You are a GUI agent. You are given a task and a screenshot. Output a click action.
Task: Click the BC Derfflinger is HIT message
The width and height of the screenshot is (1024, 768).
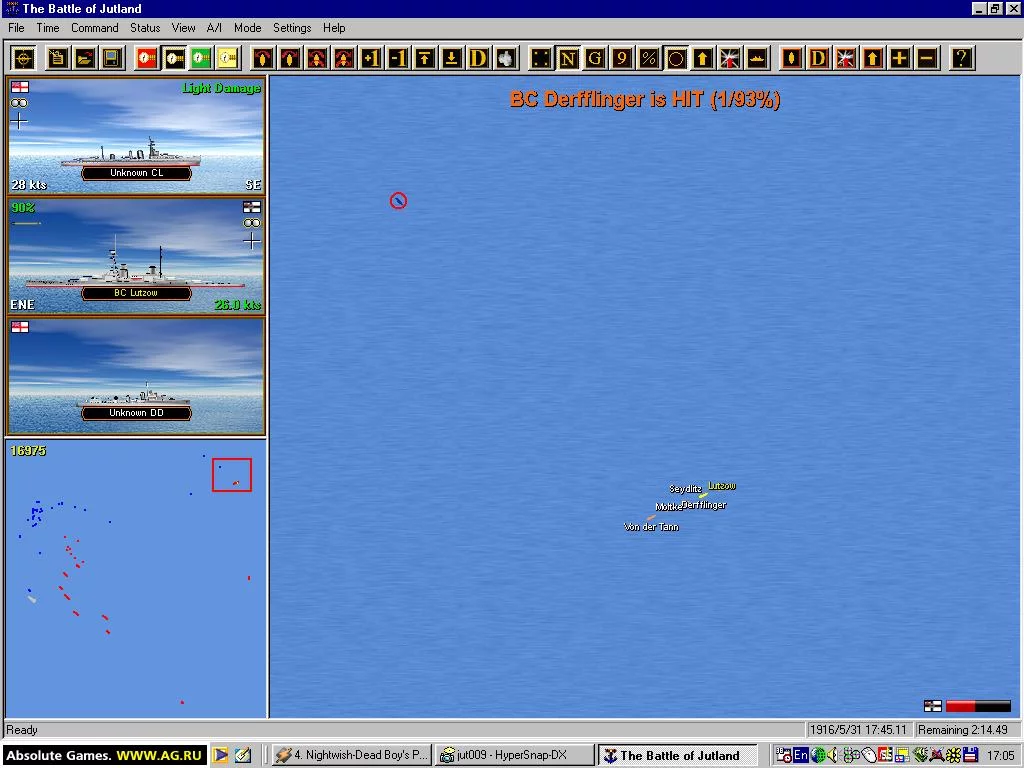(645, 99)
